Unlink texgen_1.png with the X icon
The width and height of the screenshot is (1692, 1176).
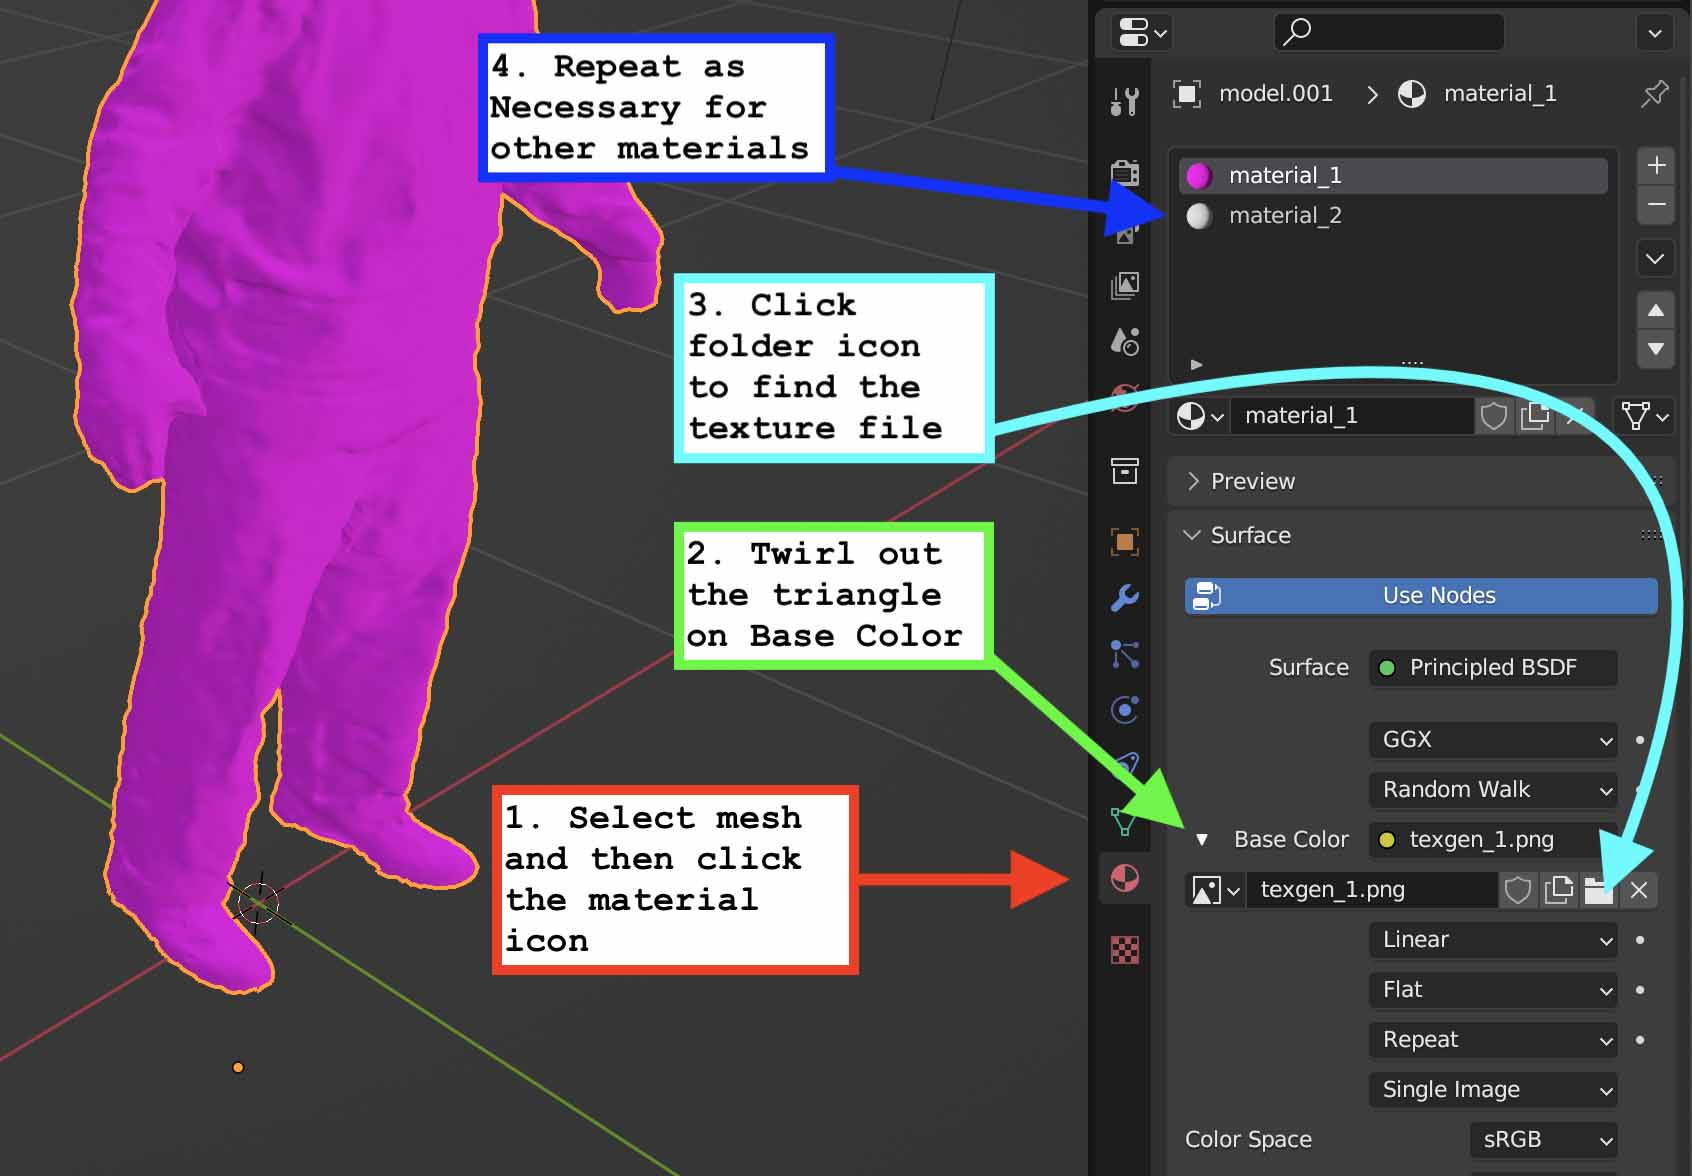[x=1639, y=890]
